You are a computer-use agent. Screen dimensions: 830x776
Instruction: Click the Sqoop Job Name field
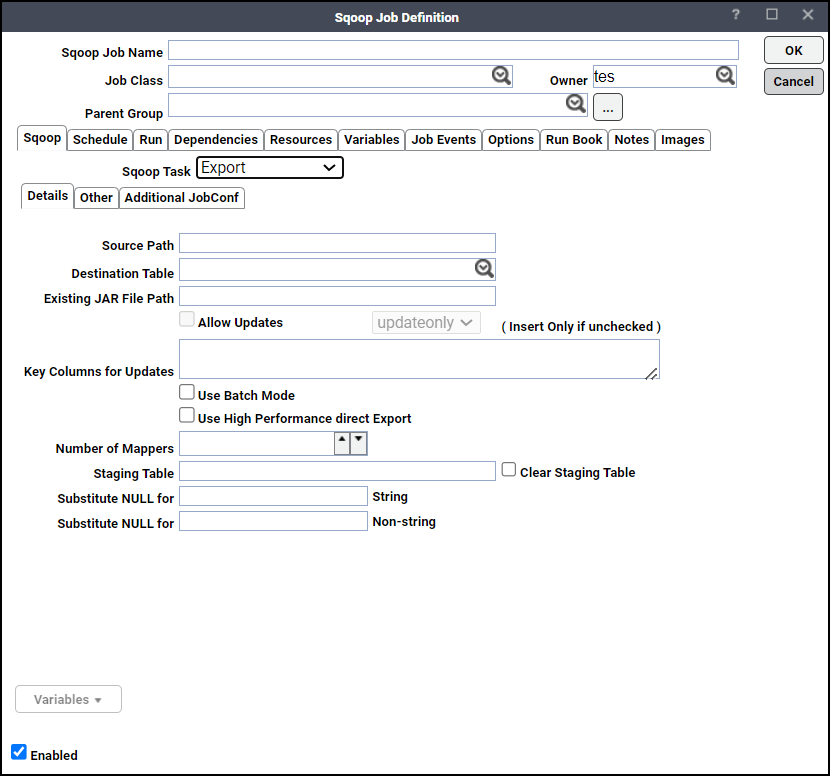pyautogui.click(x=453, y=50)
